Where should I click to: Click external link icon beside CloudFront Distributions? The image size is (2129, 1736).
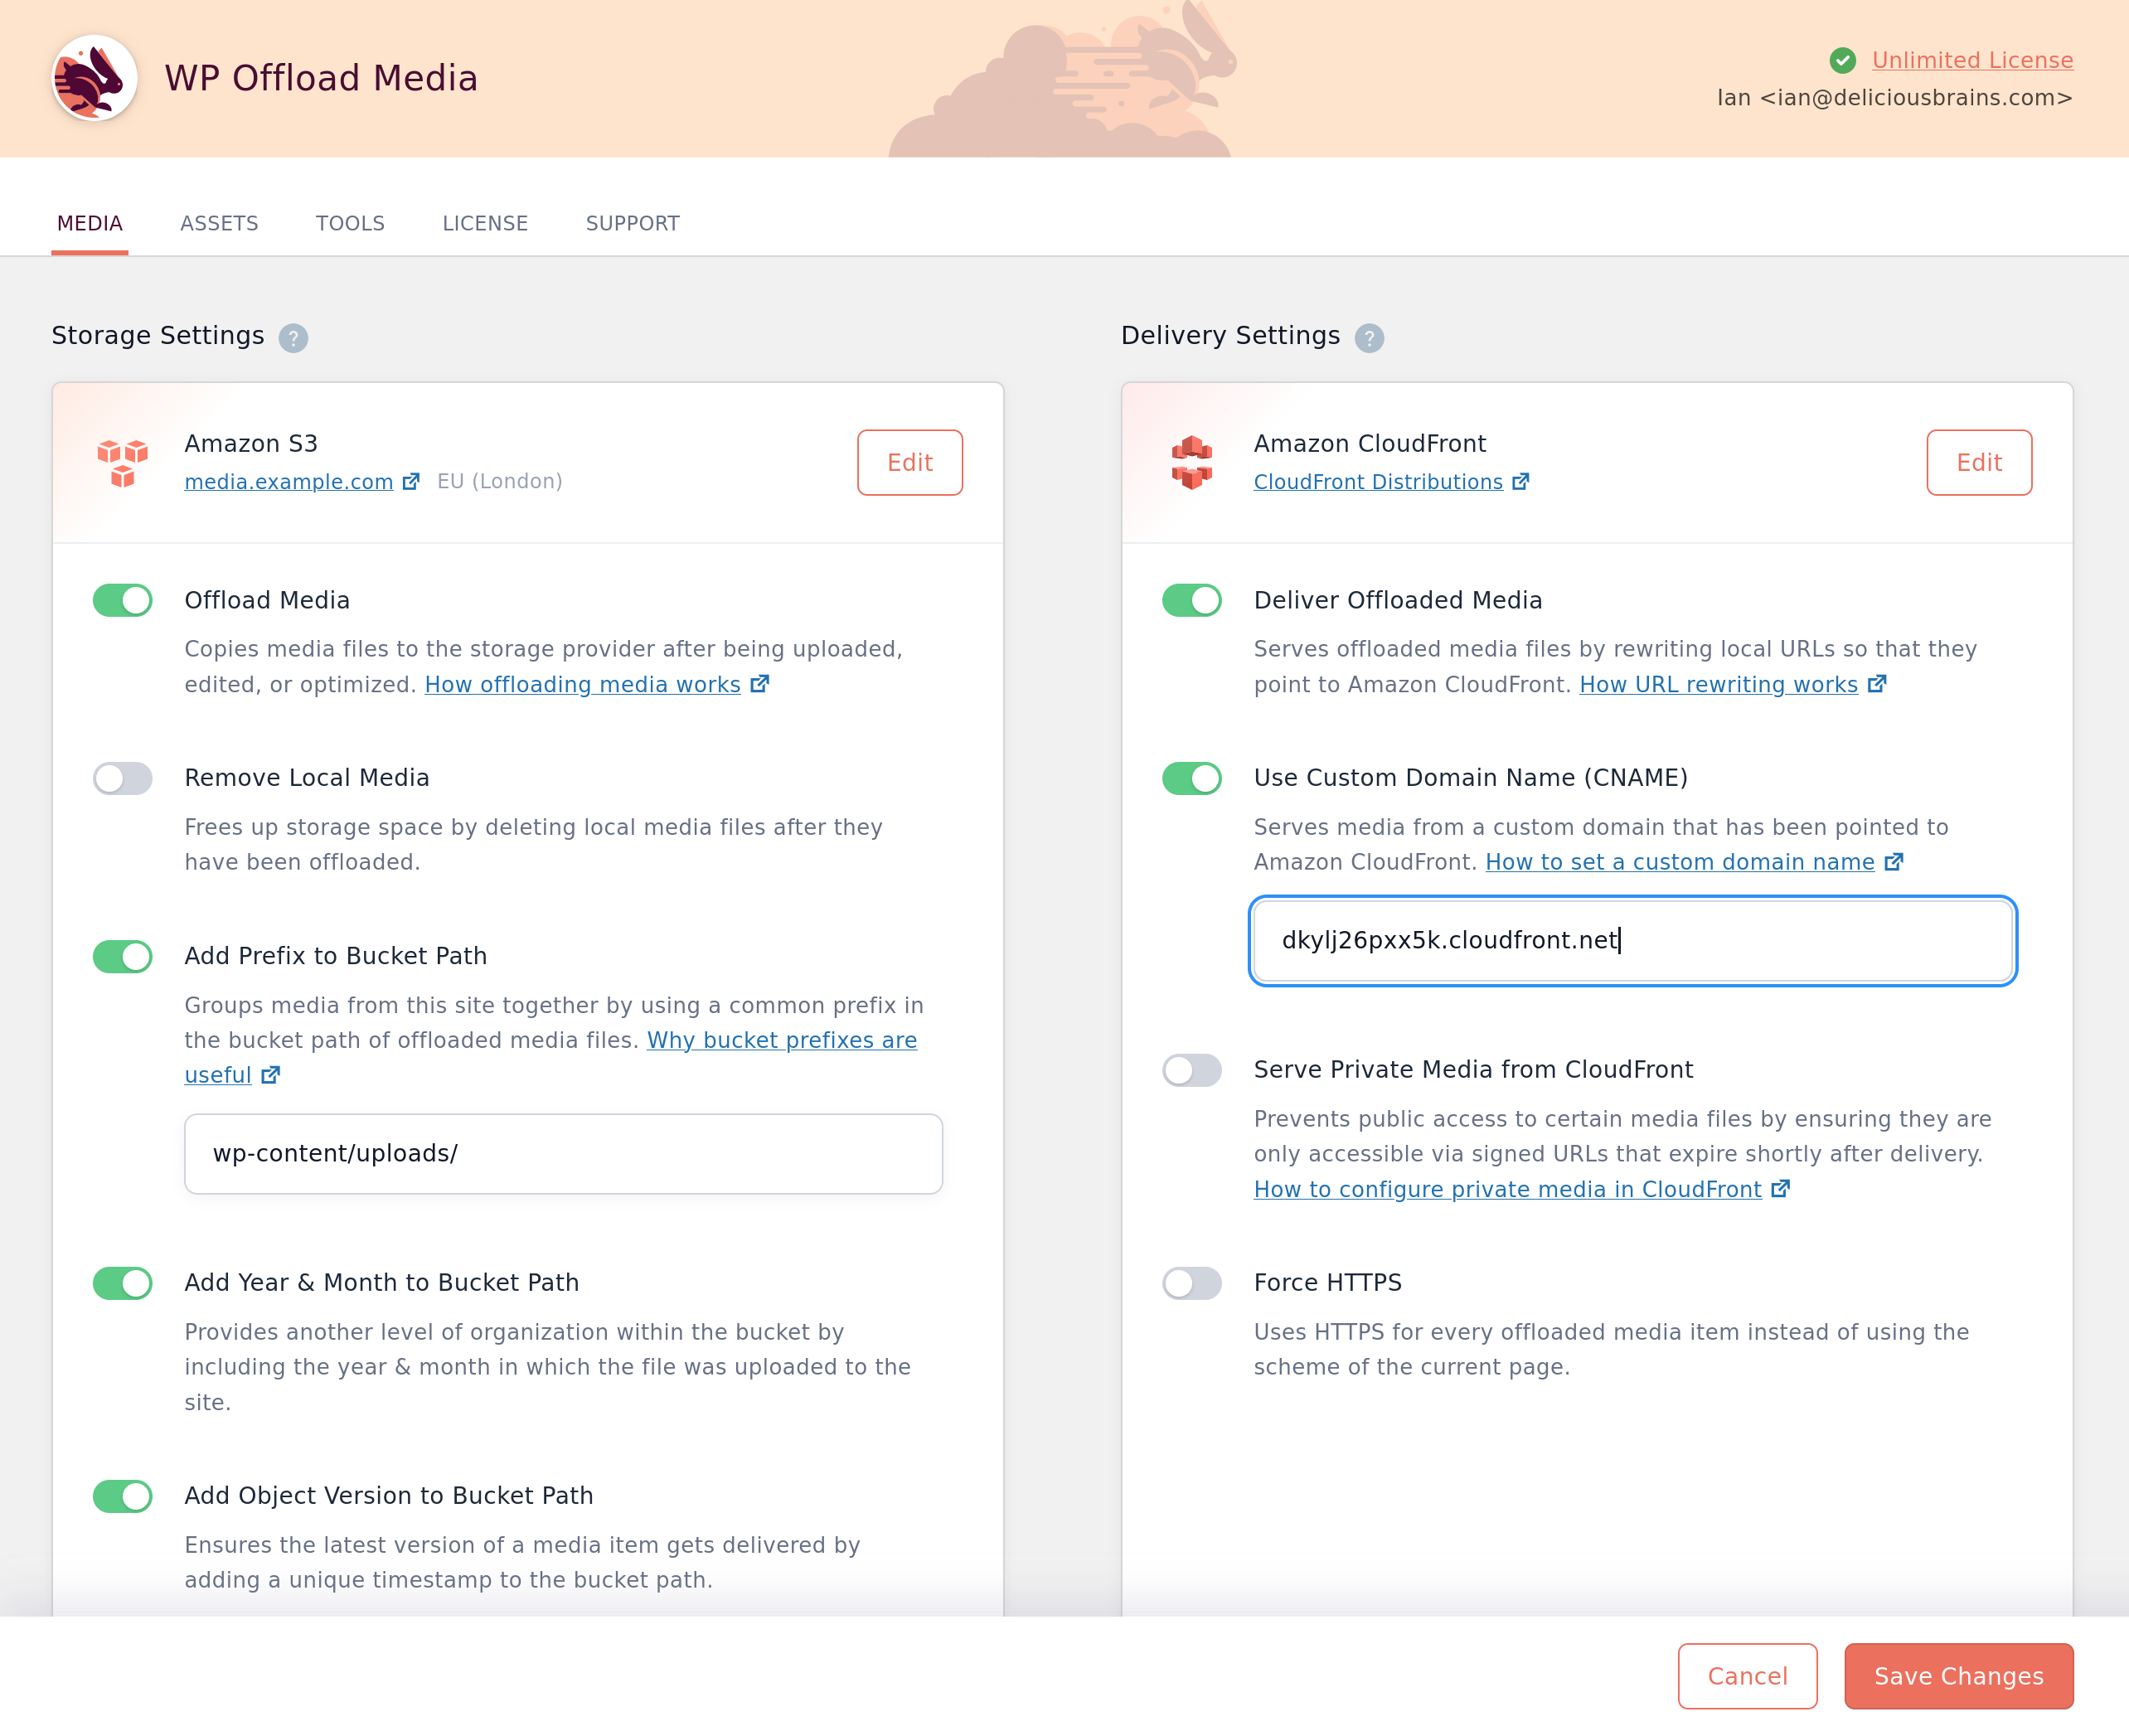(x=1520, y=482)
